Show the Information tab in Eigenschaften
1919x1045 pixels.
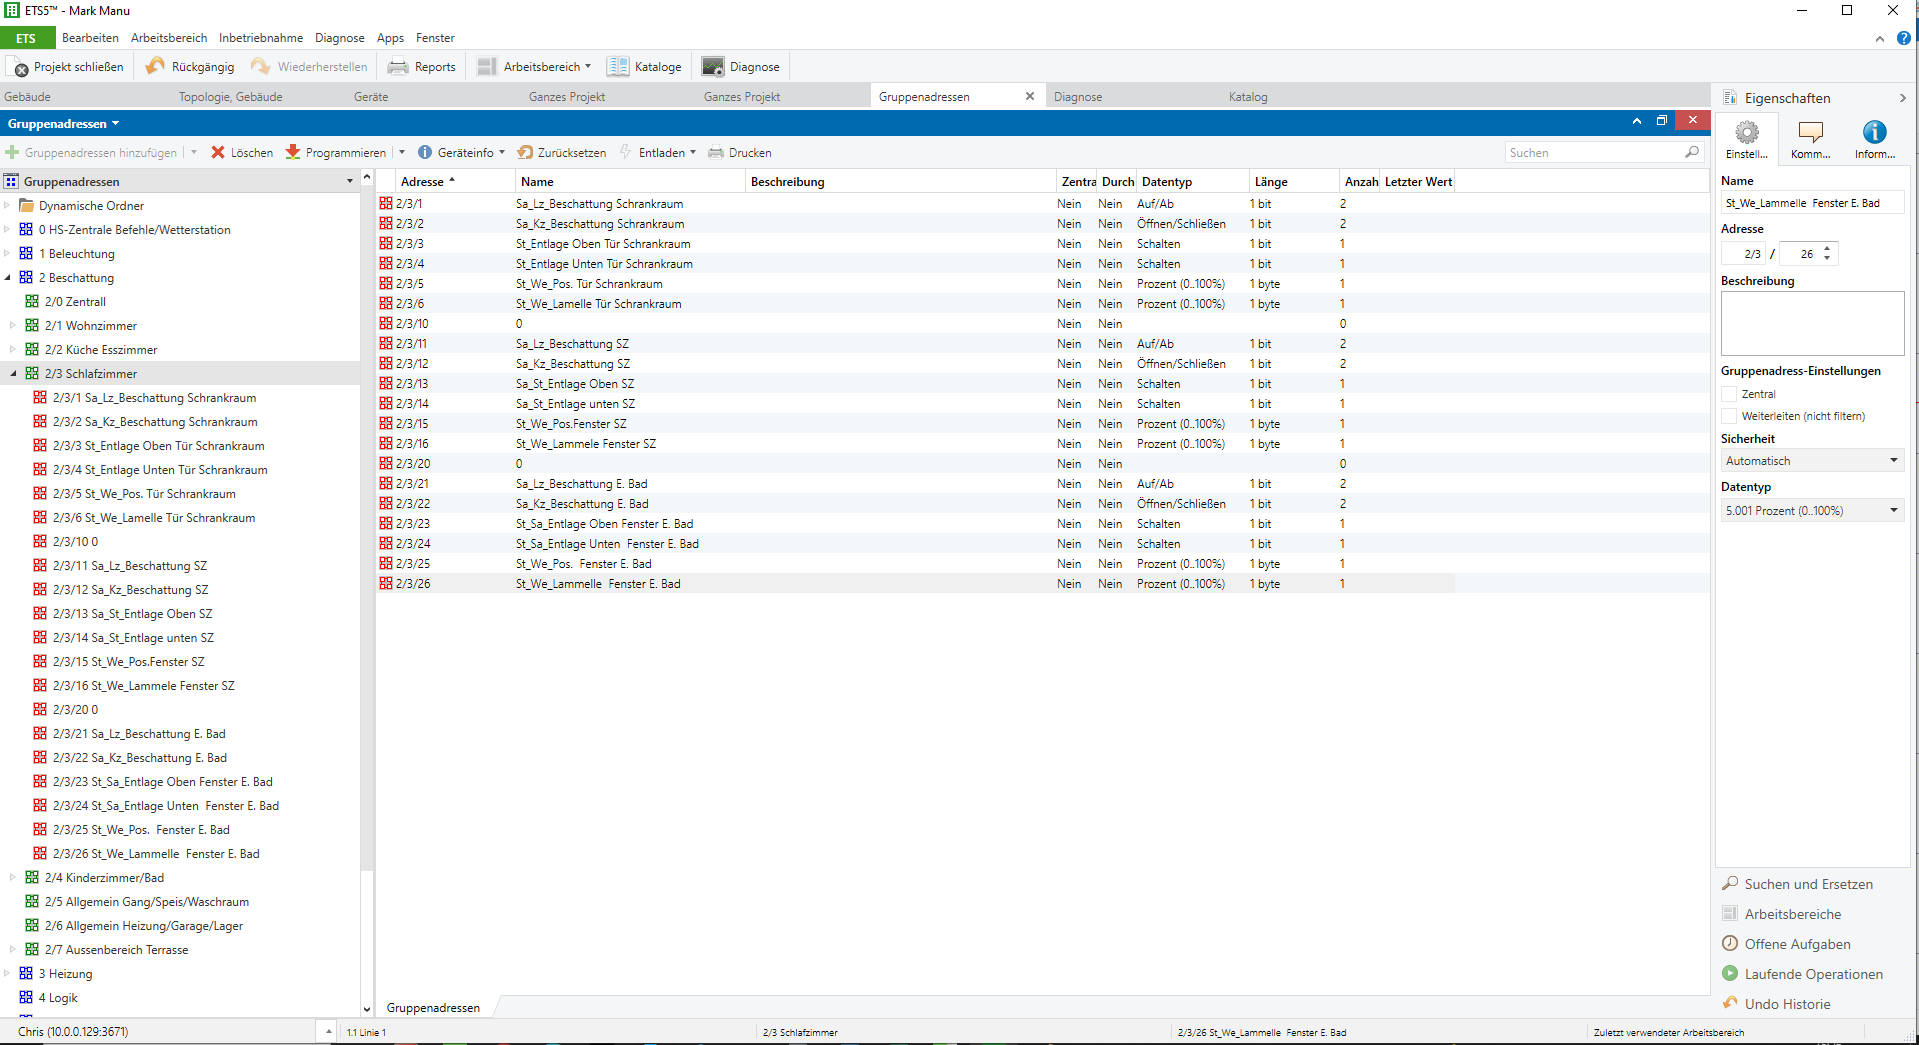1874,134
